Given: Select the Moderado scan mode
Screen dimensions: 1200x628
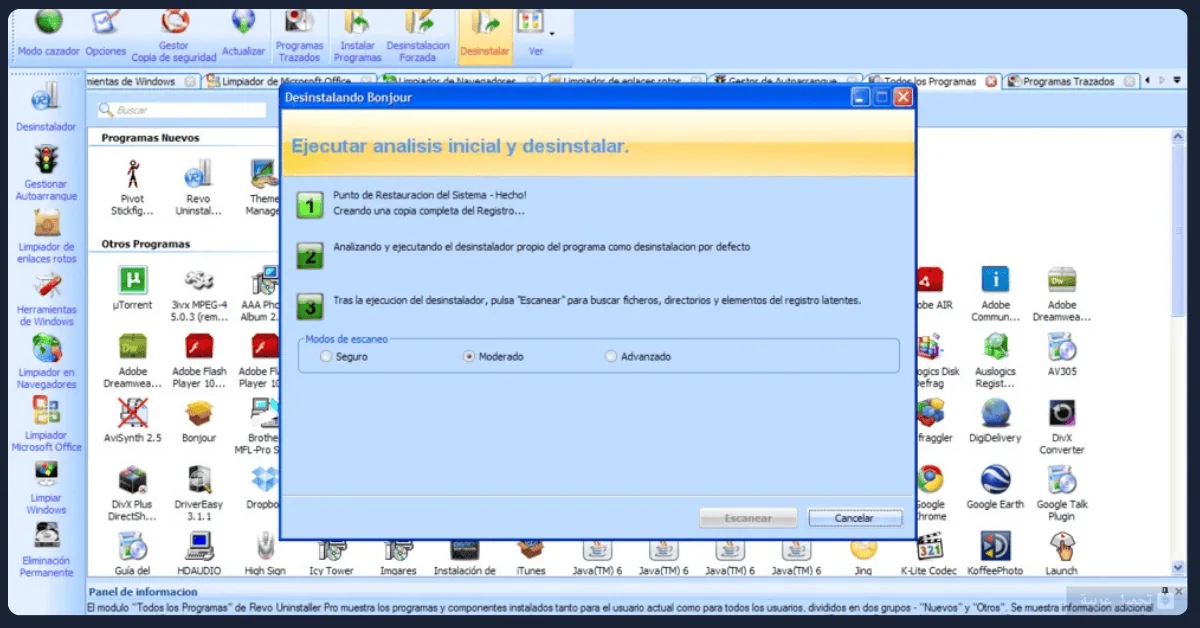Looking at the screenshot, I should click(x=493, y=356).
